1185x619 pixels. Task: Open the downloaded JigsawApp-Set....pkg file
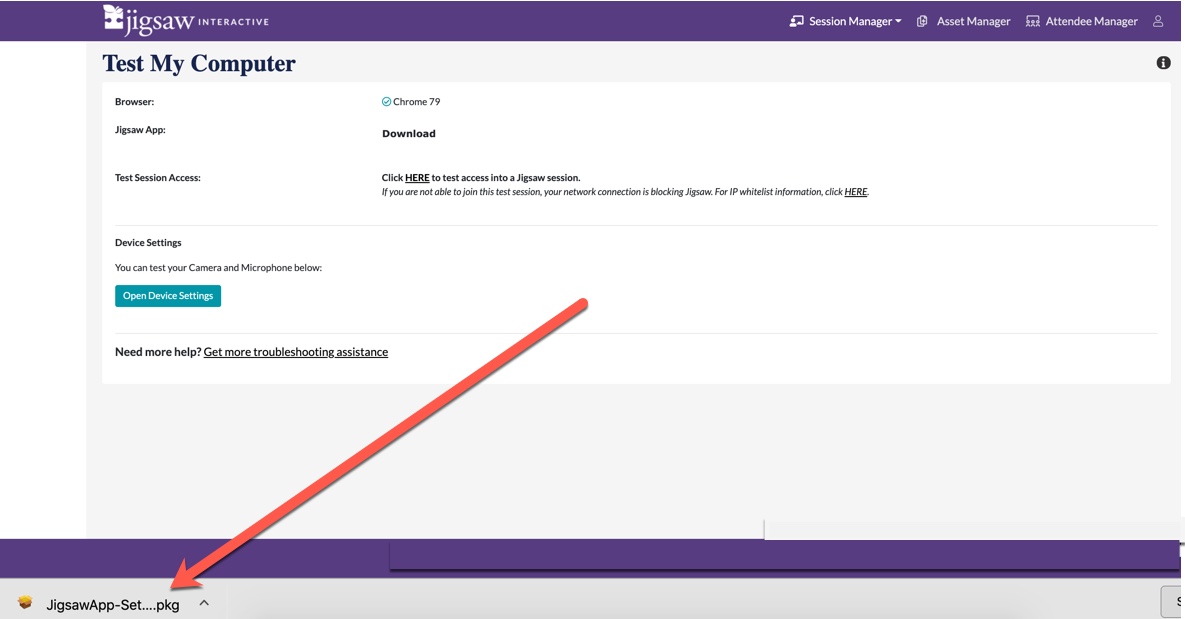pos(112,604)
